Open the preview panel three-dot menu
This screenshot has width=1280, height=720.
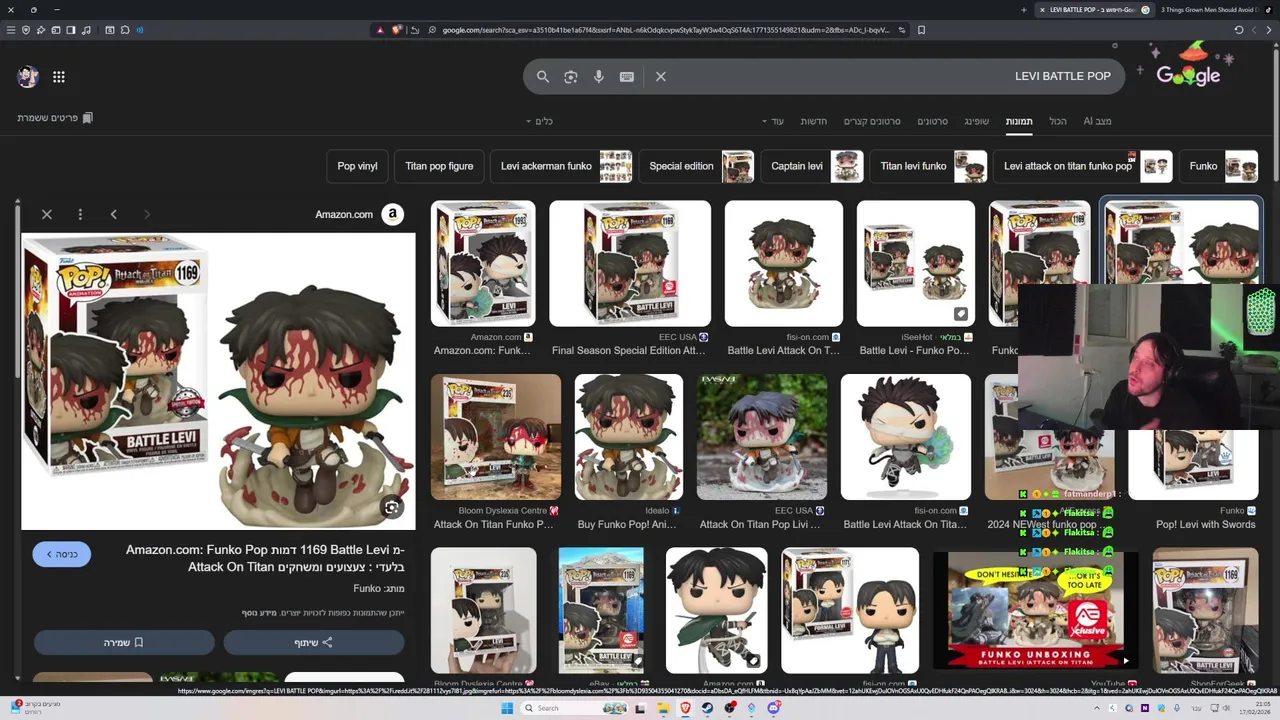tap(80, 214)
